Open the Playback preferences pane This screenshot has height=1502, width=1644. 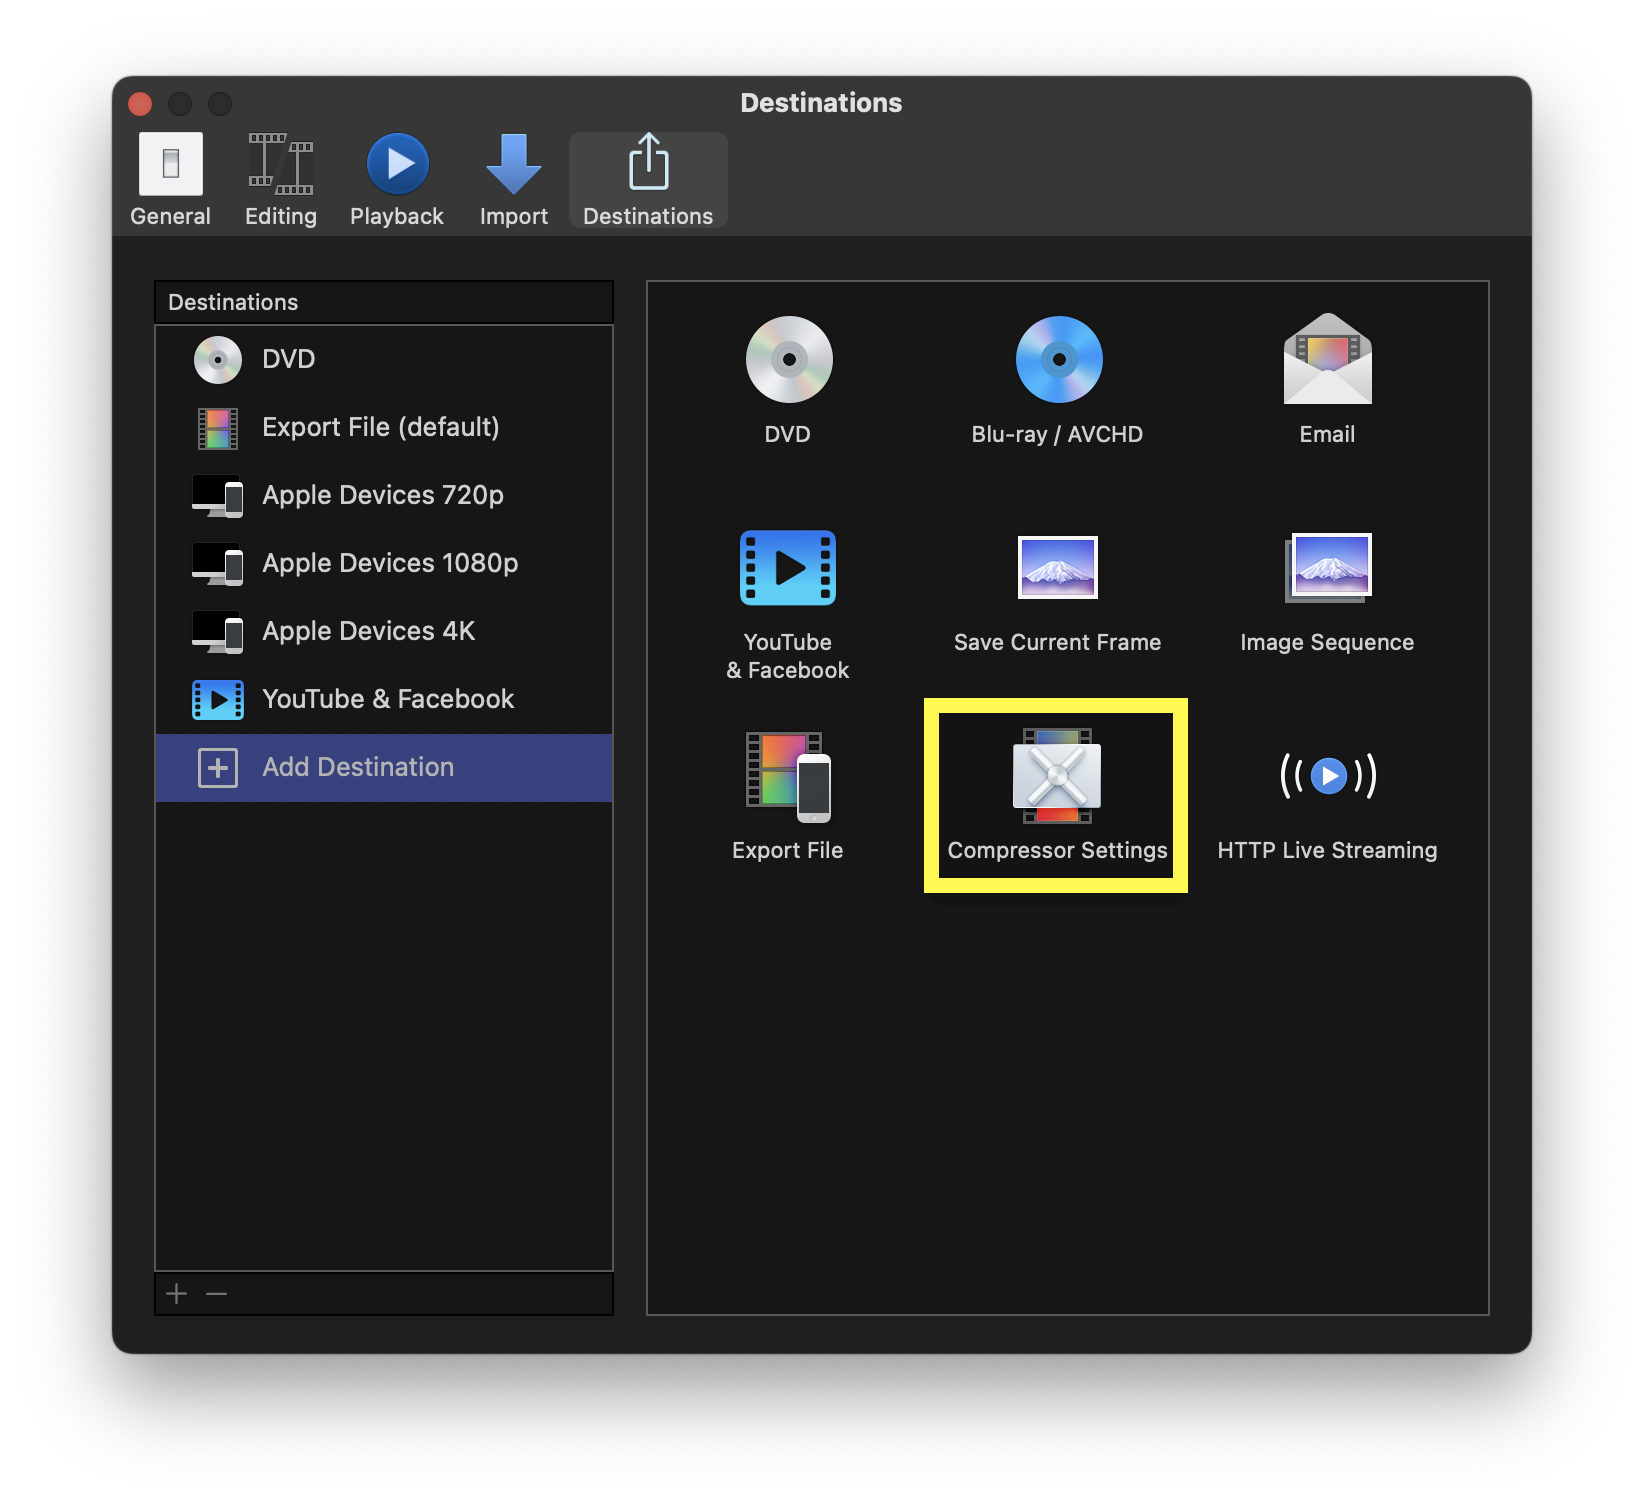397,180
